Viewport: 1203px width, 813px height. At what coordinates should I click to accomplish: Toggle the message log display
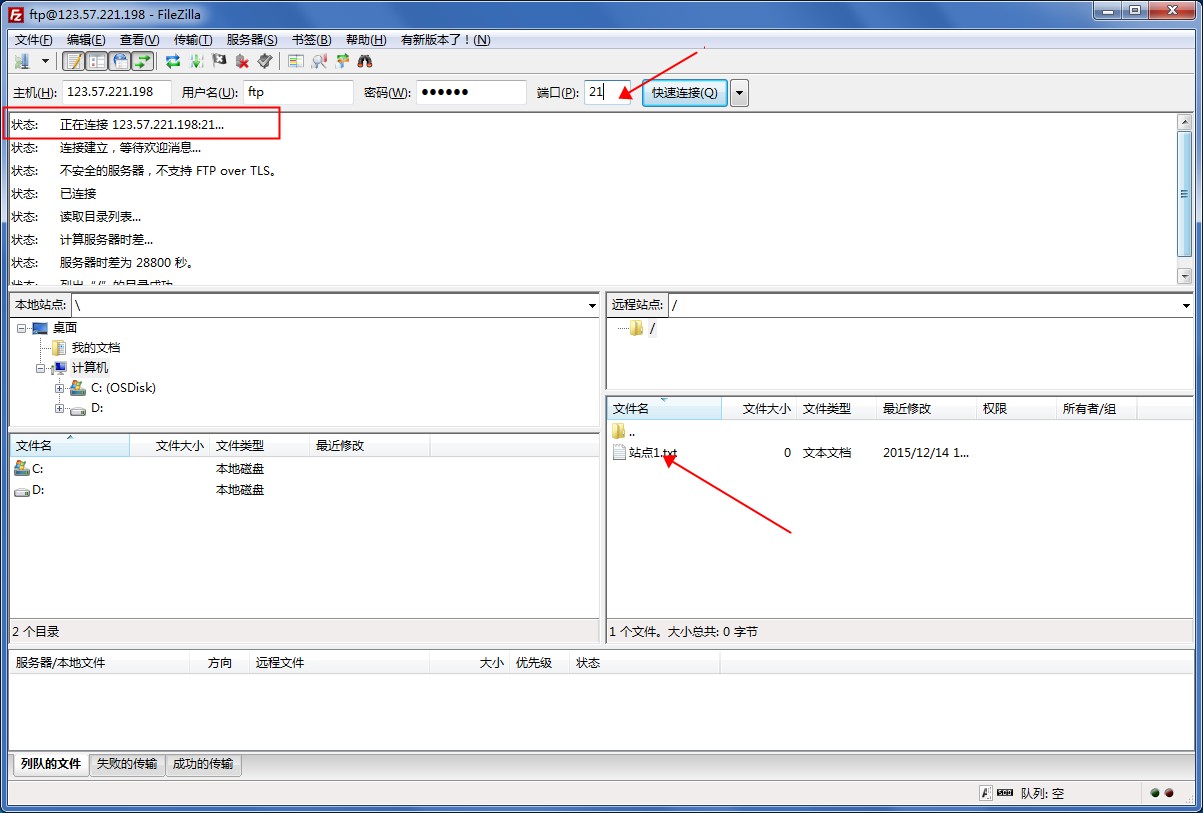74,61
